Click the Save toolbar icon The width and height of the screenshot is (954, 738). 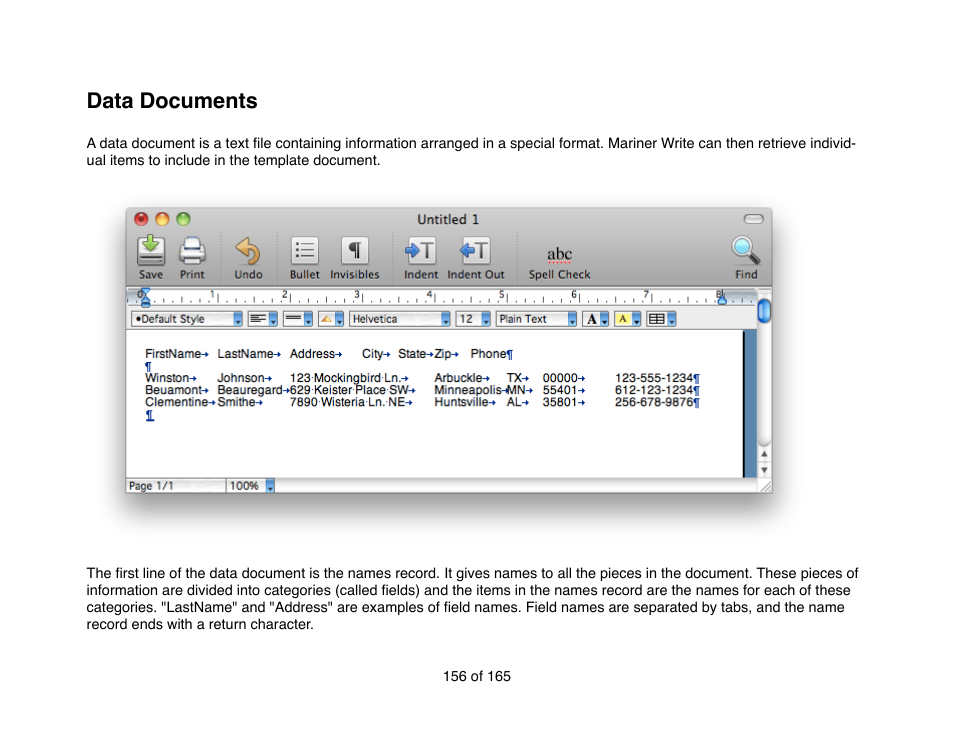[150, 251]
